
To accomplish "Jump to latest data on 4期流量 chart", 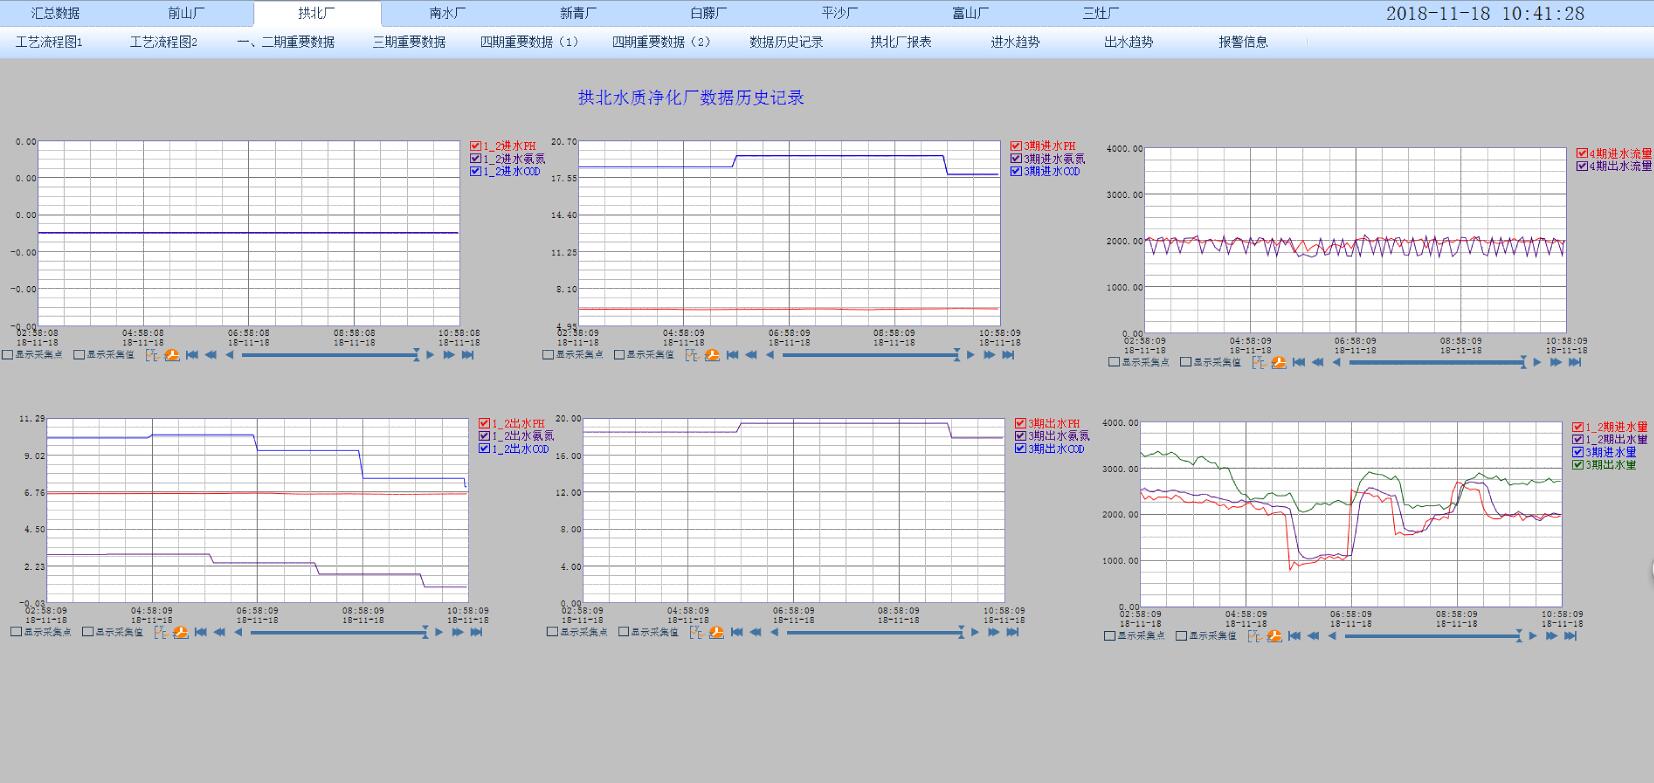I will click(x=1574, y=362).
